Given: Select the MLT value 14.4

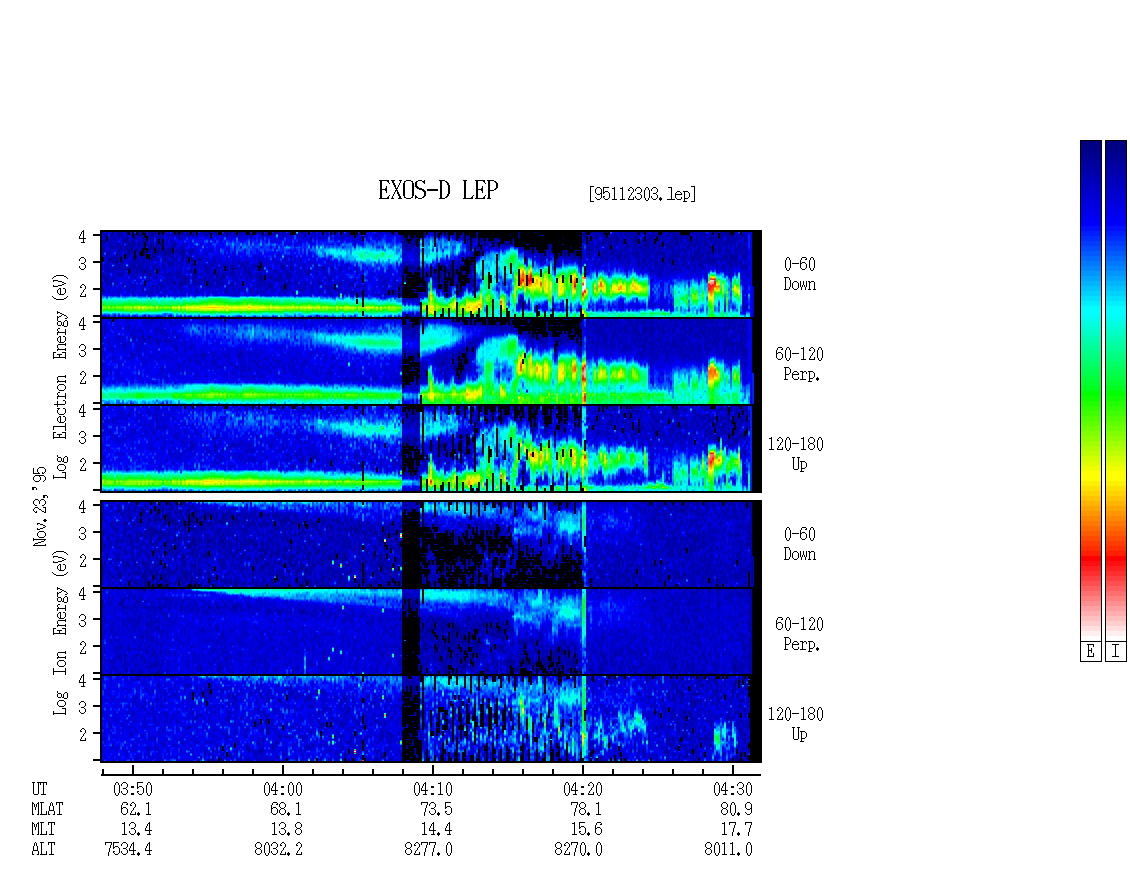Looking at the screenshot, I should tap(436, 830).
